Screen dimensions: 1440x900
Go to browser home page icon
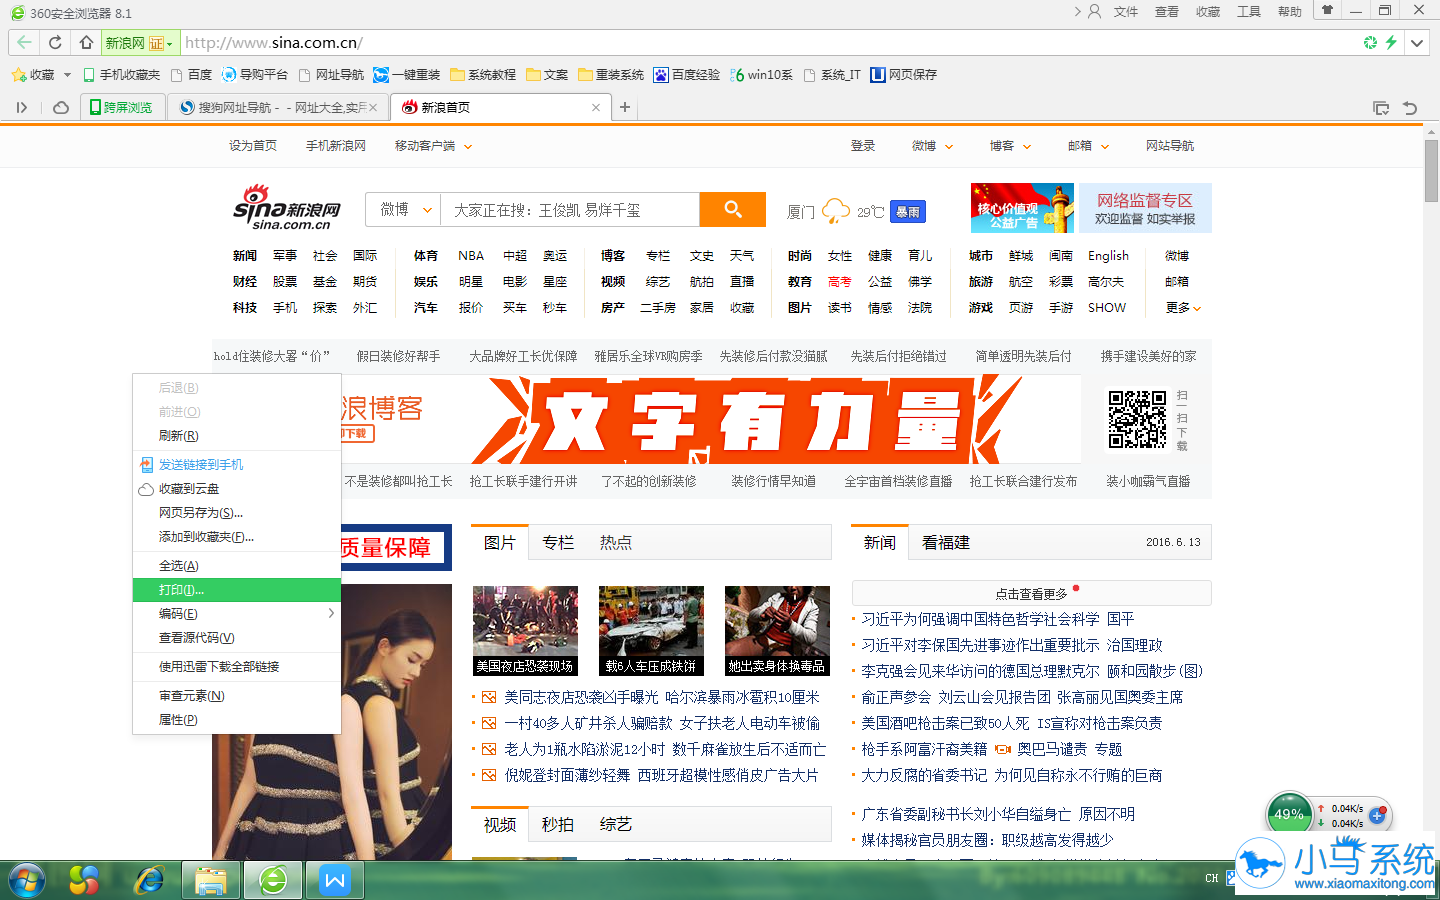point(86,42)
